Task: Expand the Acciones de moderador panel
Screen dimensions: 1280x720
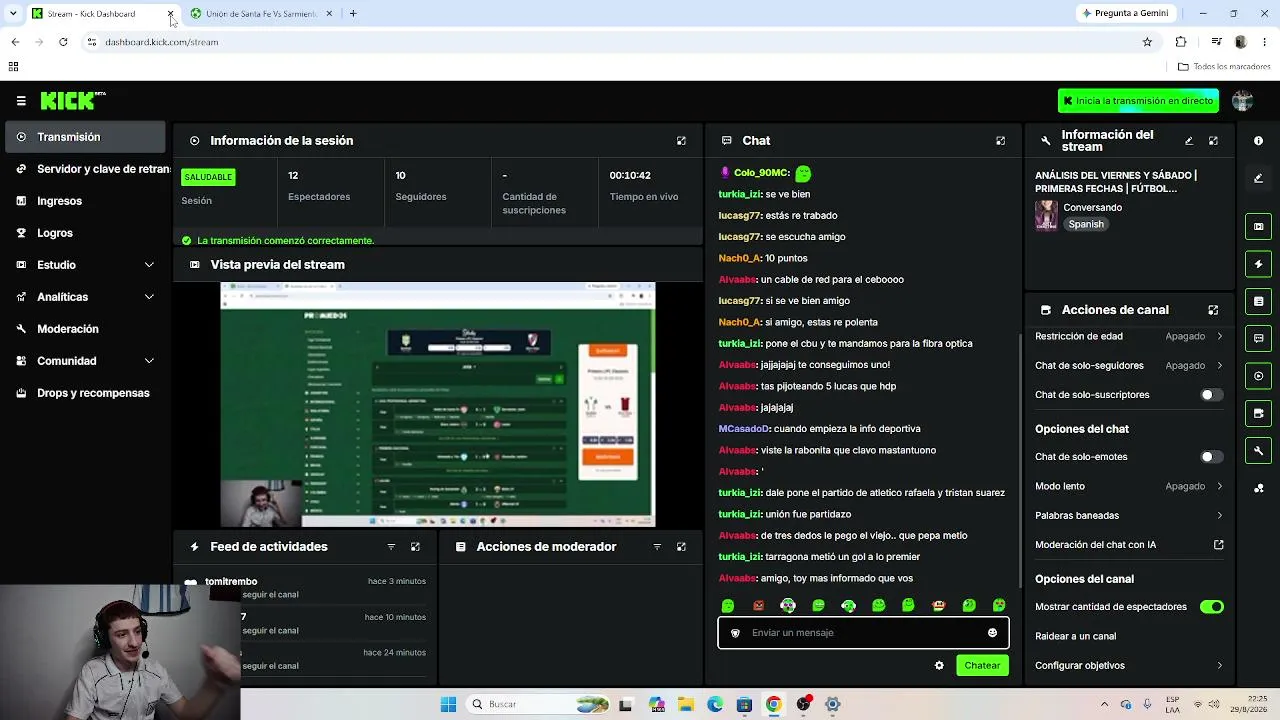Action: 681,547
